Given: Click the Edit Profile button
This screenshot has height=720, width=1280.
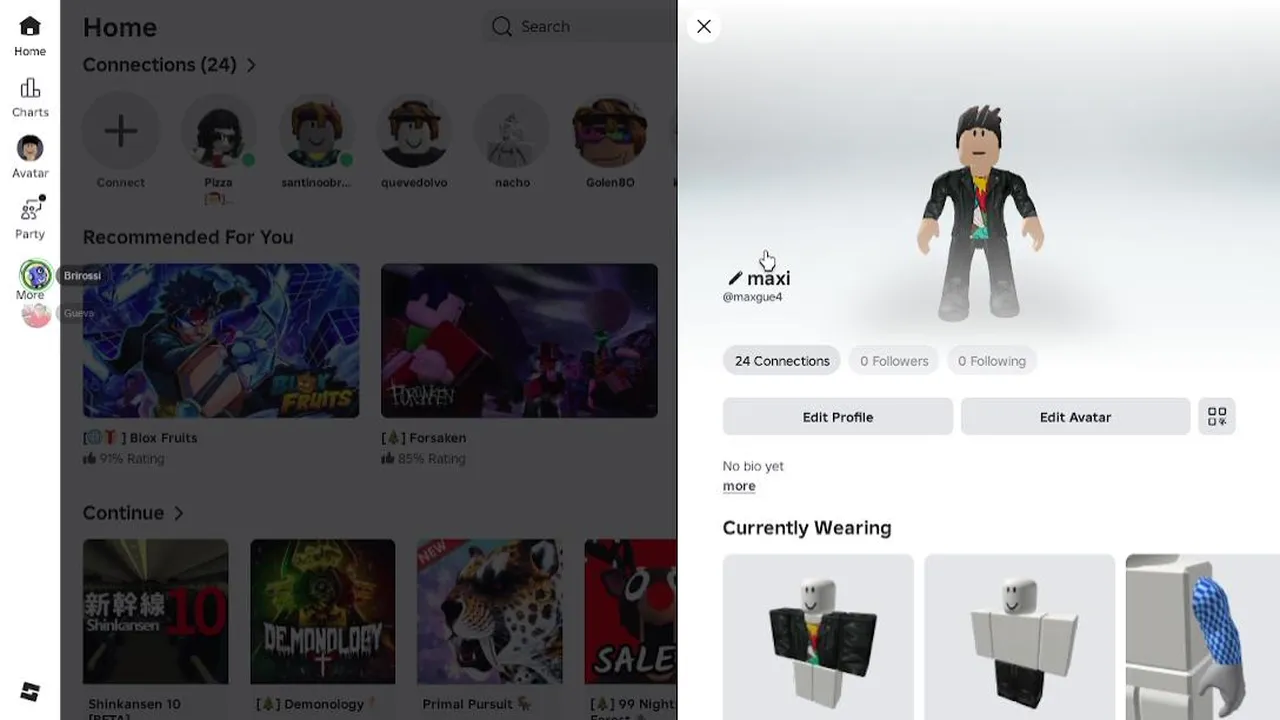Looking at the screenshot, I should tap(838, 417).
